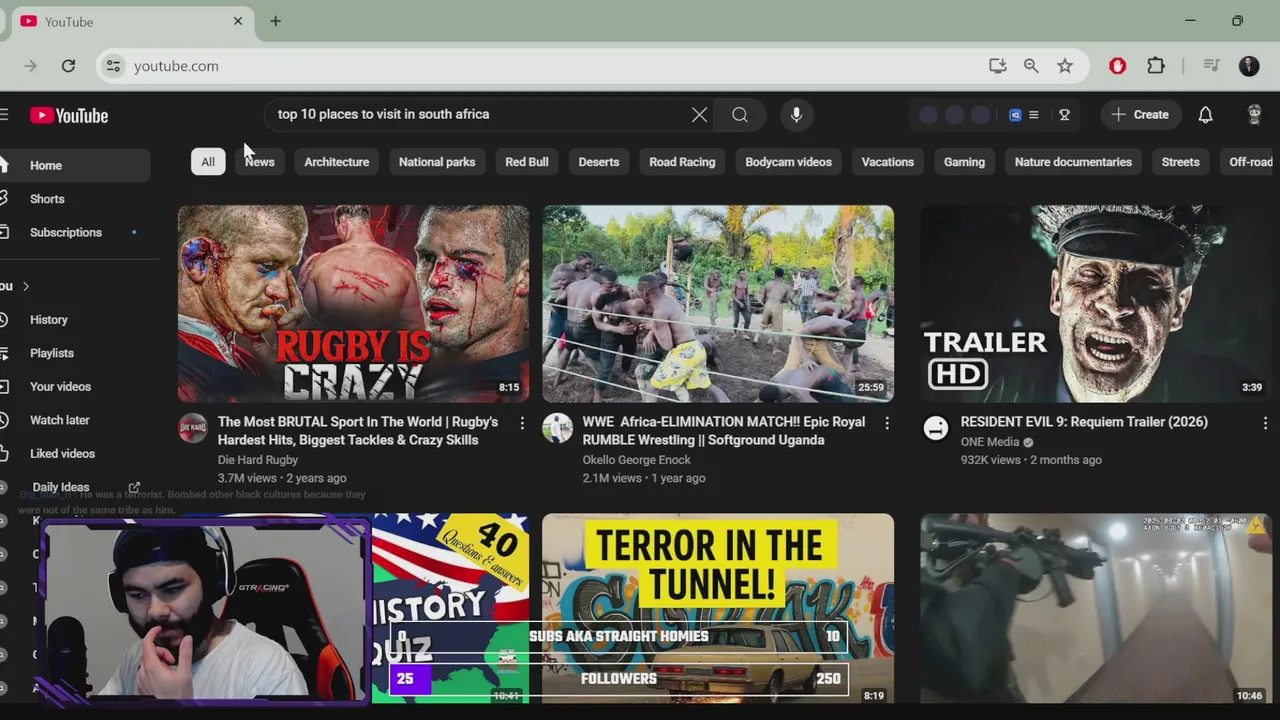Select the Nature documentaries chip

[1073, 162]
